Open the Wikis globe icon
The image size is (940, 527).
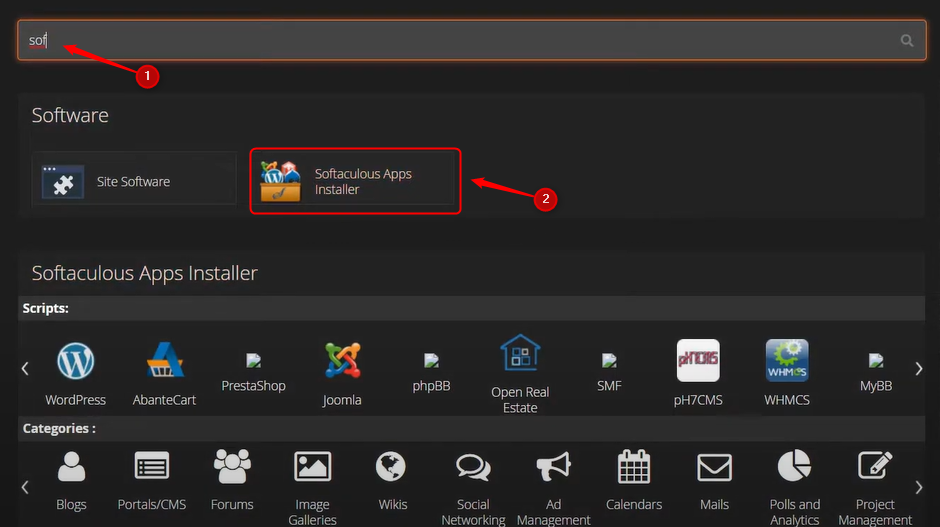(x=391, y=466)
